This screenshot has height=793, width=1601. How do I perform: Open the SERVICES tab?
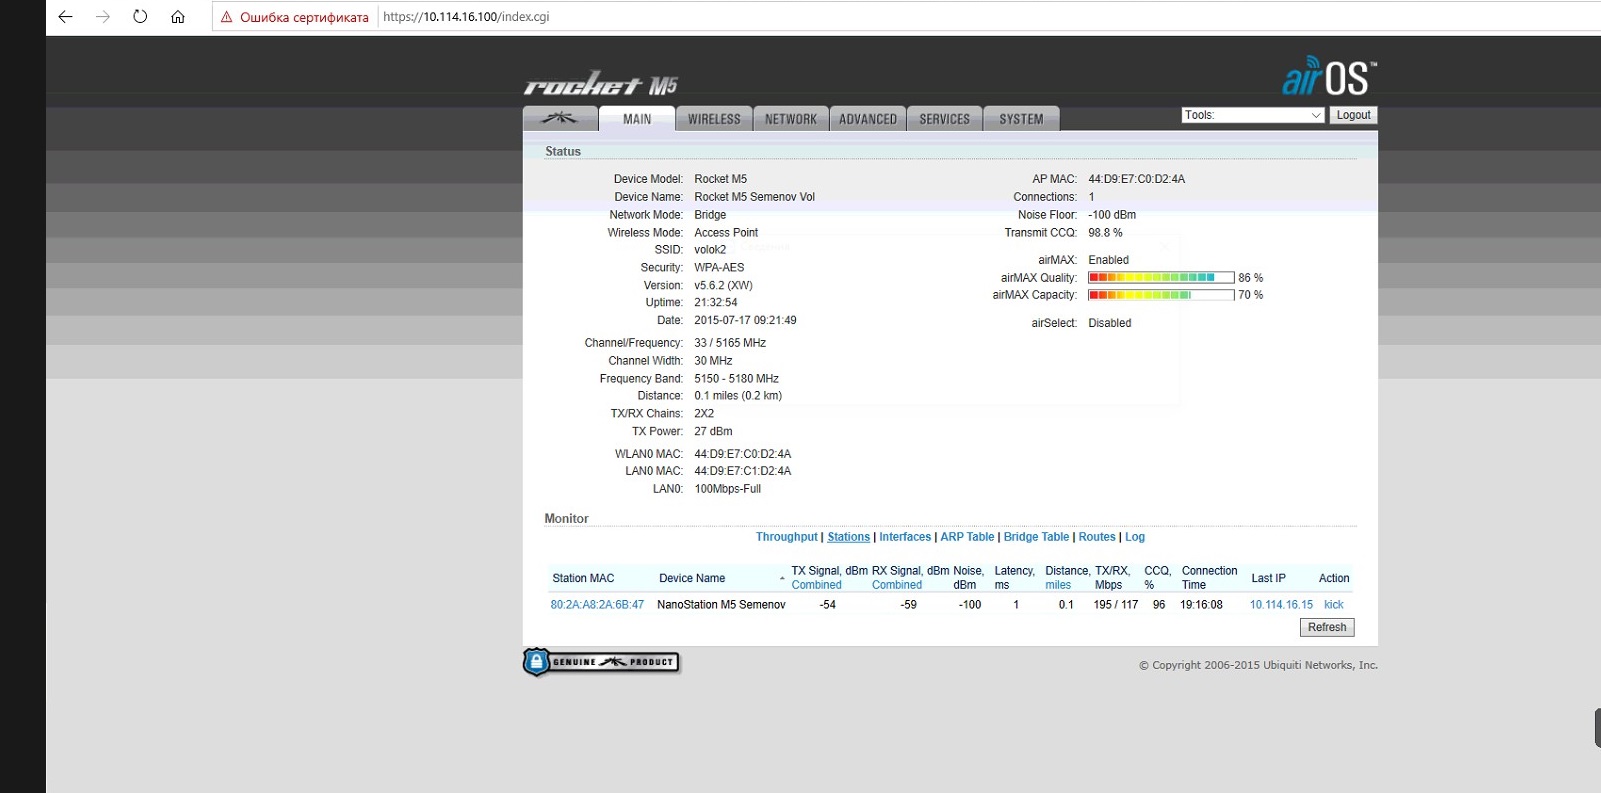(x=945, y=118)
